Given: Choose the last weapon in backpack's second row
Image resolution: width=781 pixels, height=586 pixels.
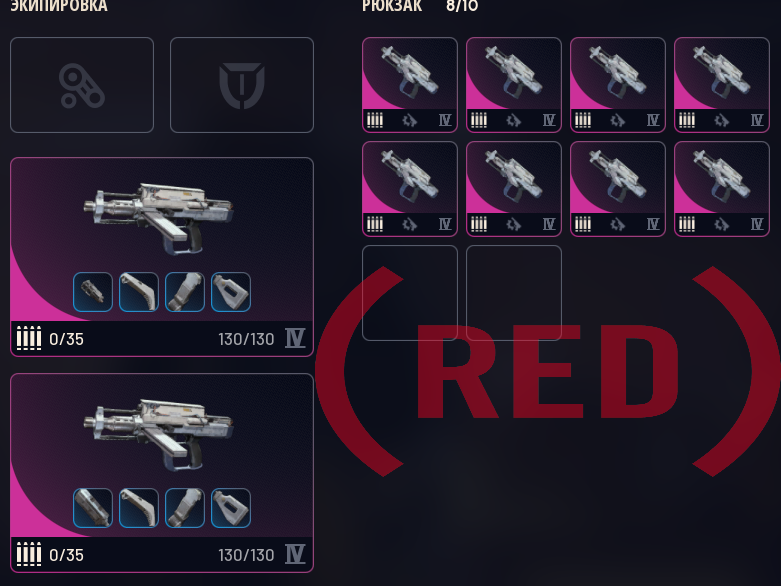Looking at the screenshot, I should 722,189.
